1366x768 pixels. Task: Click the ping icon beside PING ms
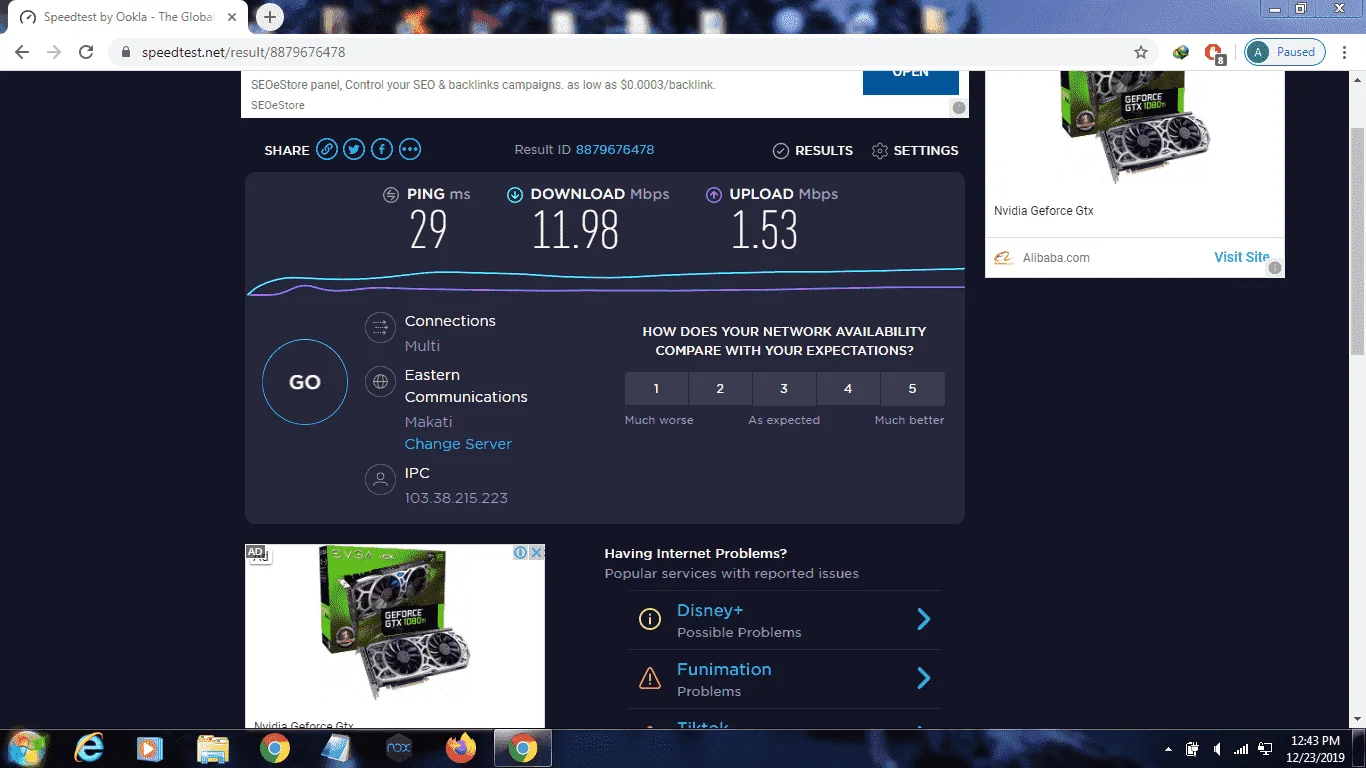(x=391, y=195)
